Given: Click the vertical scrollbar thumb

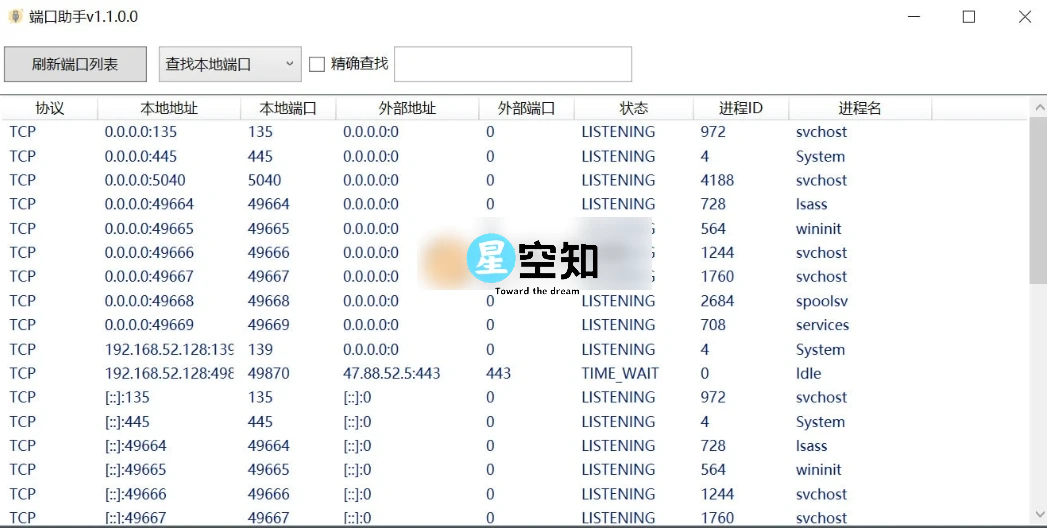Looking at the screenshot, I should pyautogui.click(x=1039, y=200).
